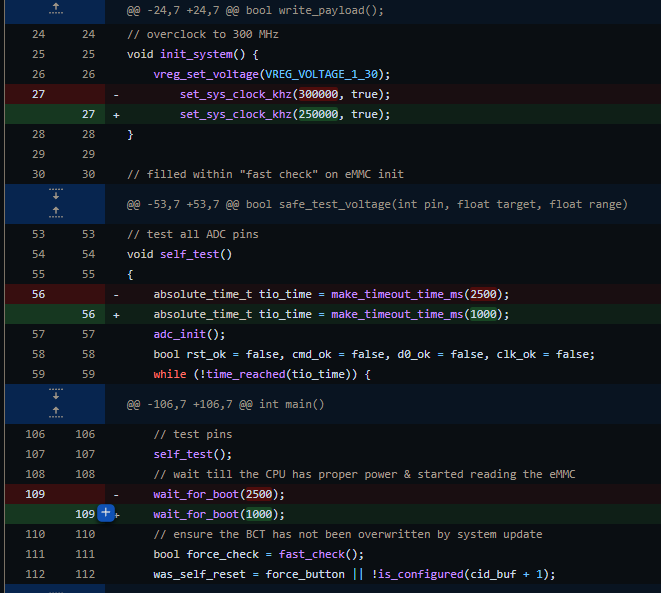Image resolution: width=661 pixels, height=593 pixels.
Task: Add a comment on added line 109
Action: coord(106,513)
